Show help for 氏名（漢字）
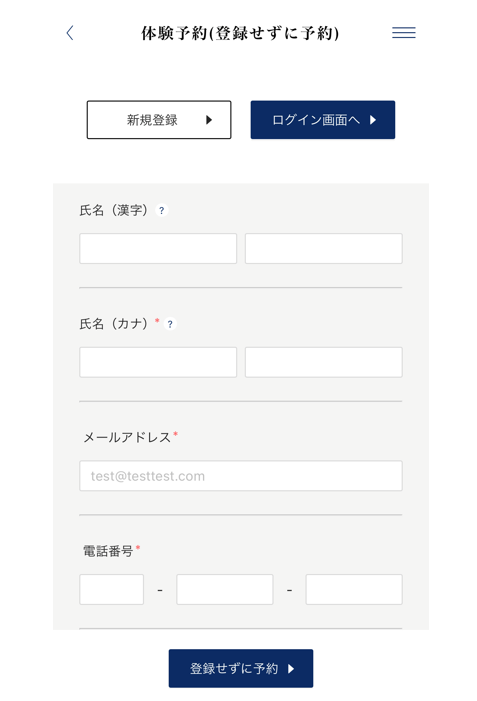 161,210
